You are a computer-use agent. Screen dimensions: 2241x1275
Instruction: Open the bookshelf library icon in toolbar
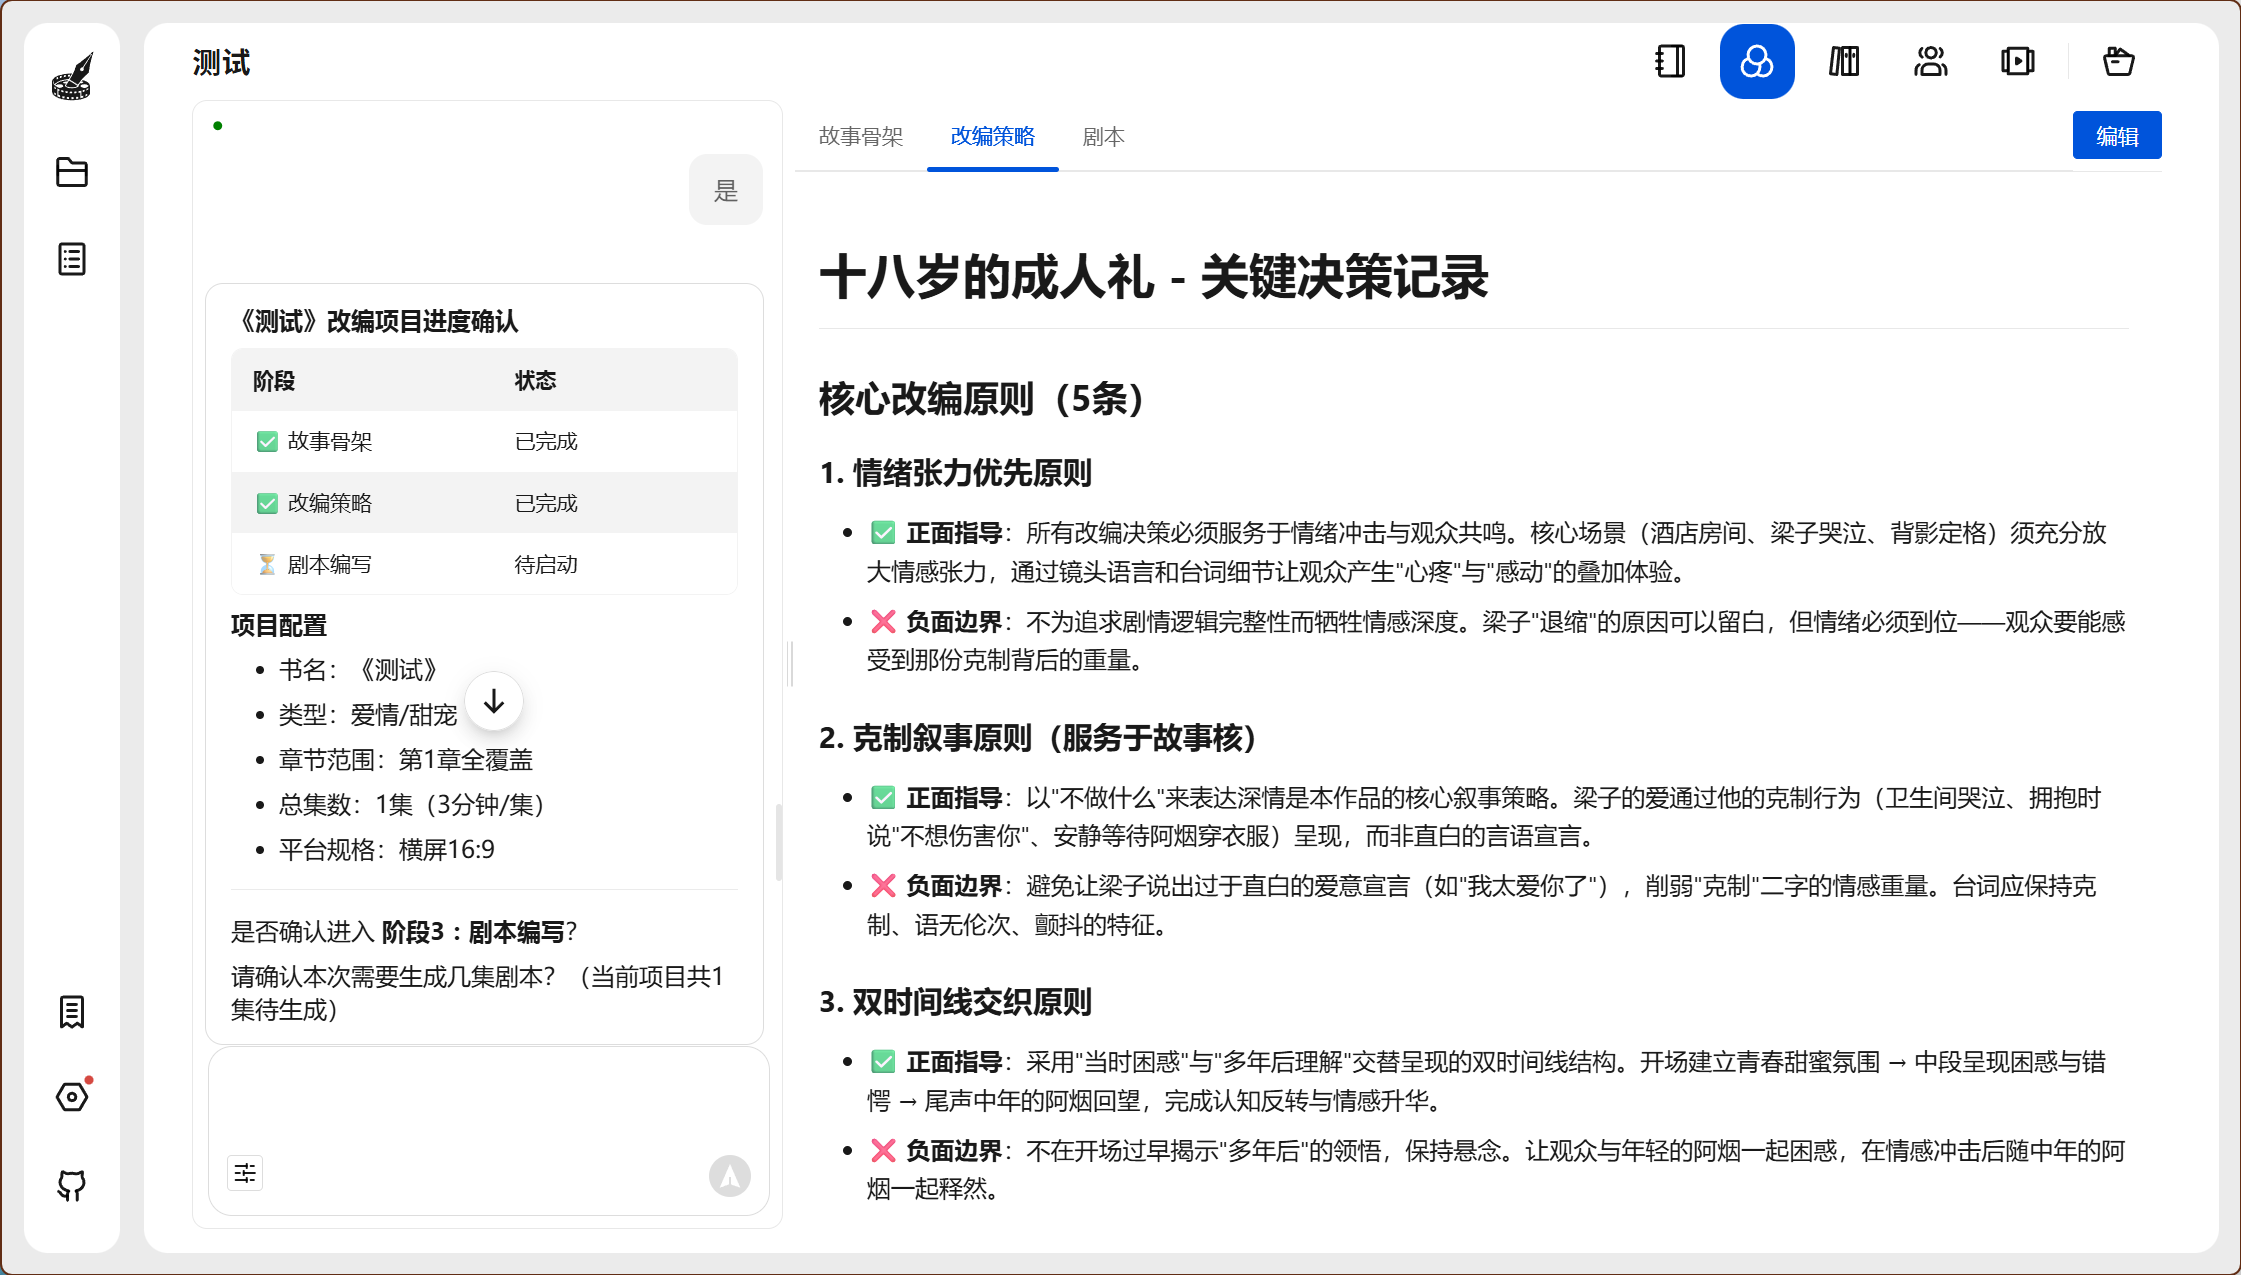[x=1844, y=62]
